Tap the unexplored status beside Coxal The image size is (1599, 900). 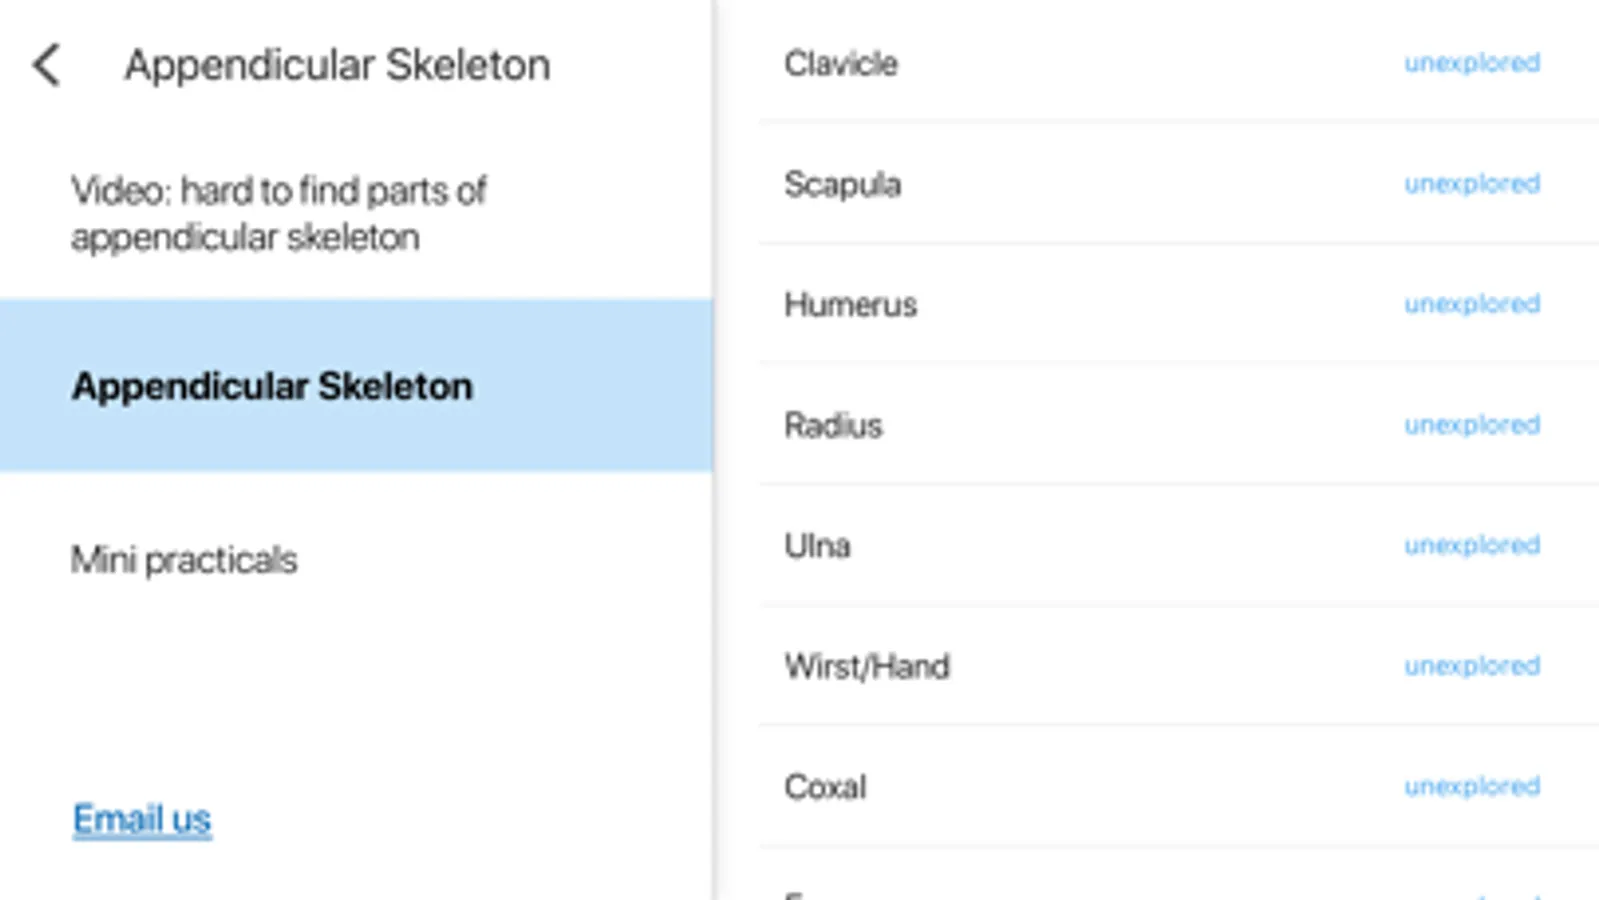point(1471,787)
